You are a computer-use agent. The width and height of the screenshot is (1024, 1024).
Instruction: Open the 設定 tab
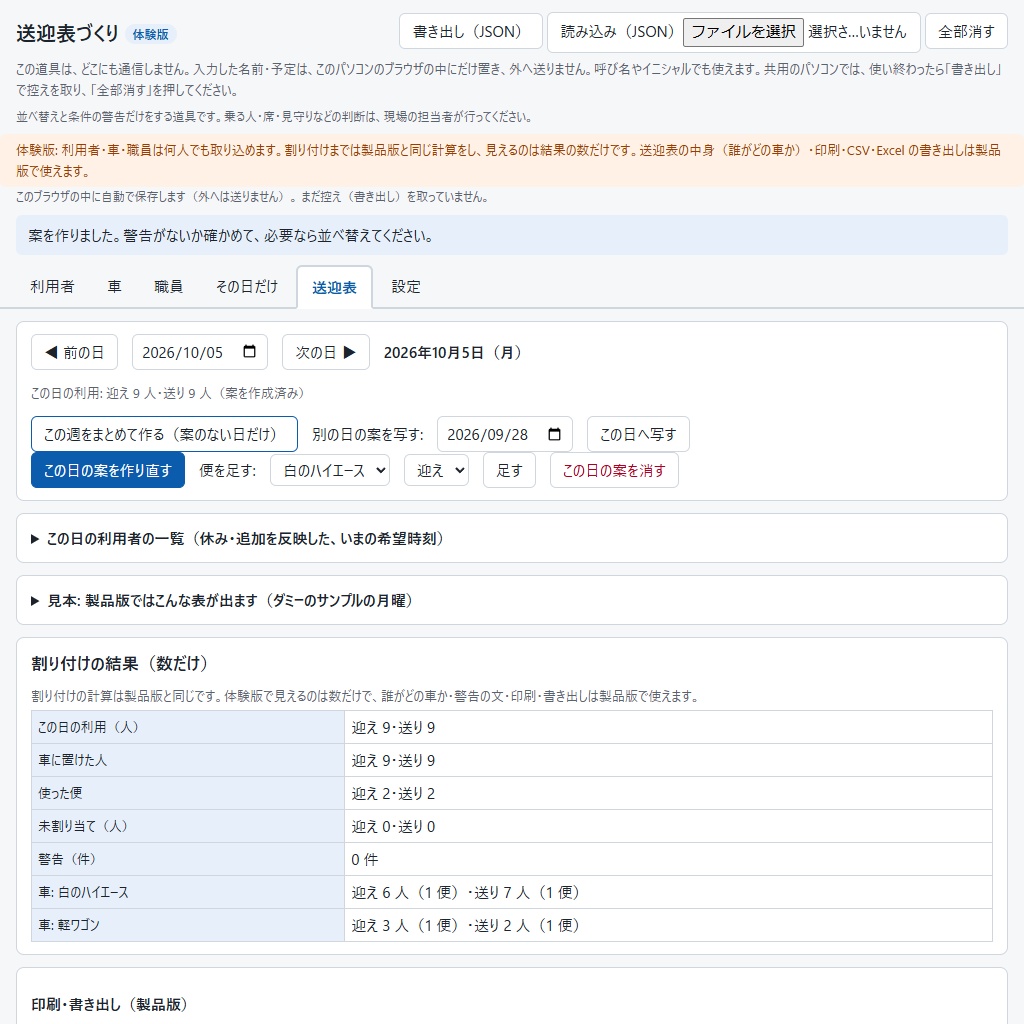click(x=406, y=286)
